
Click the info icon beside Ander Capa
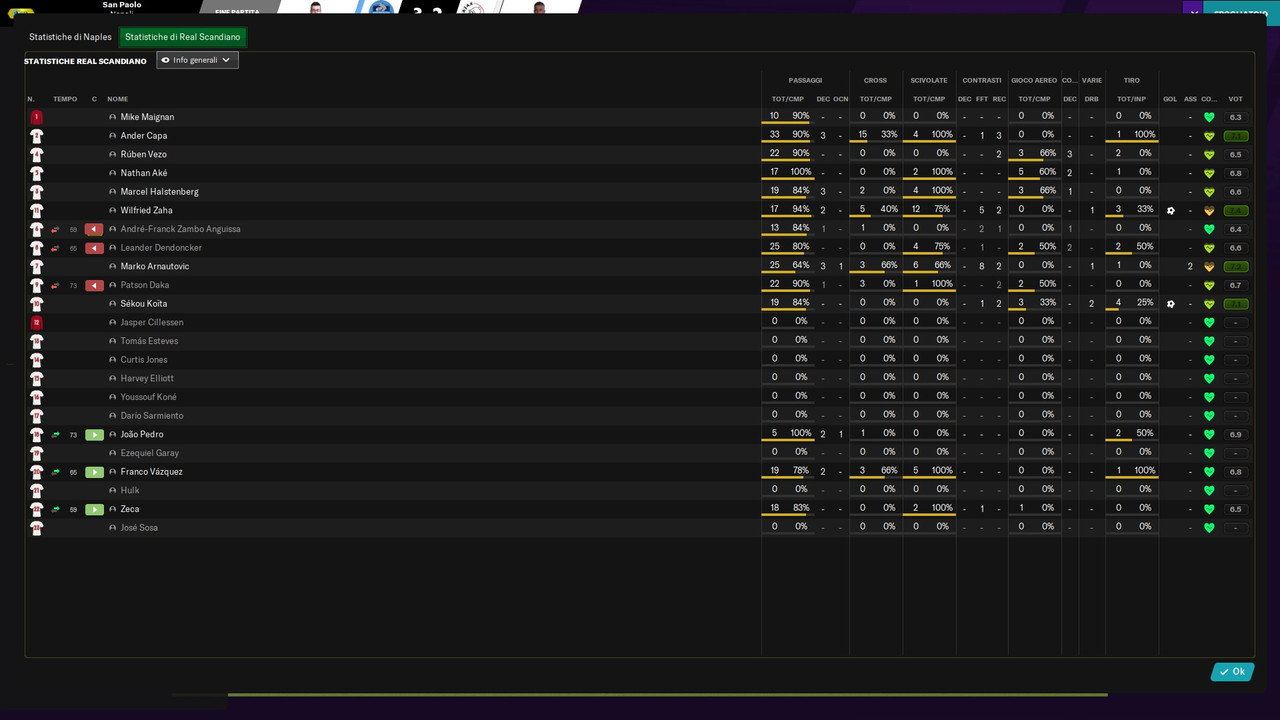113,136
